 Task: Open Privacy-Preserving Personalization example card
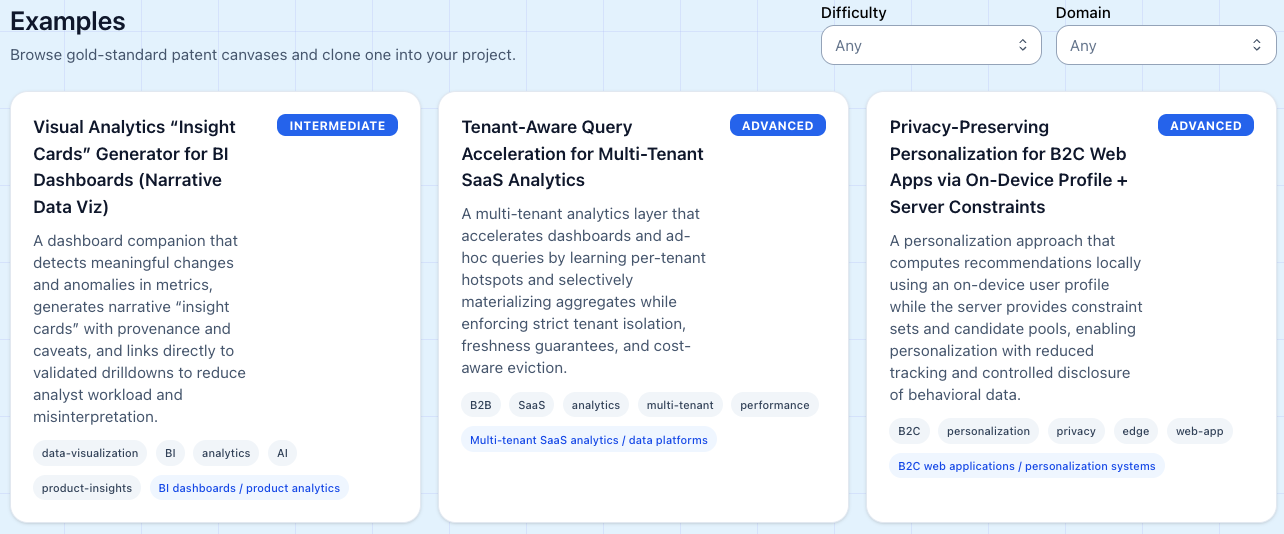click(1009, 167)
